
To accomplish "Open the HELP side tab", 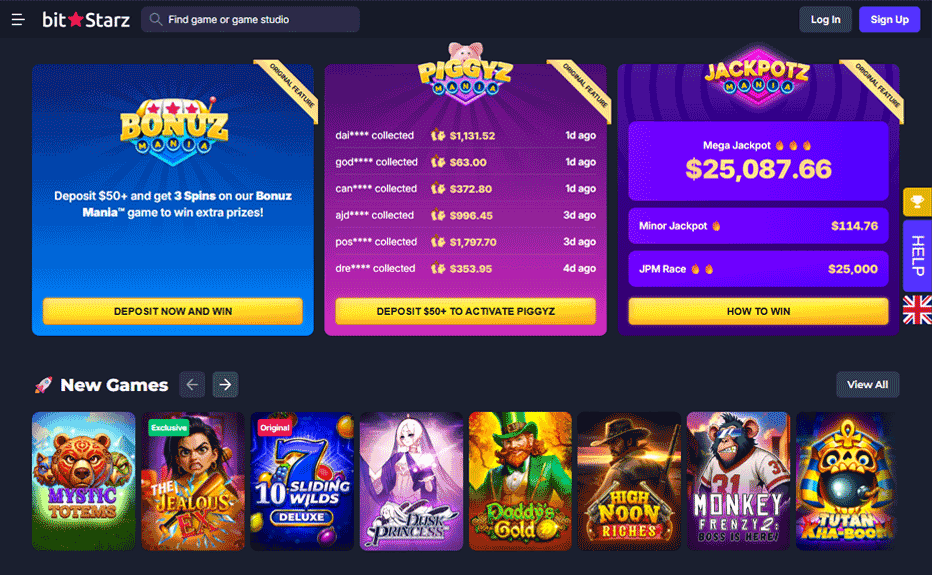I will point(917,256).
